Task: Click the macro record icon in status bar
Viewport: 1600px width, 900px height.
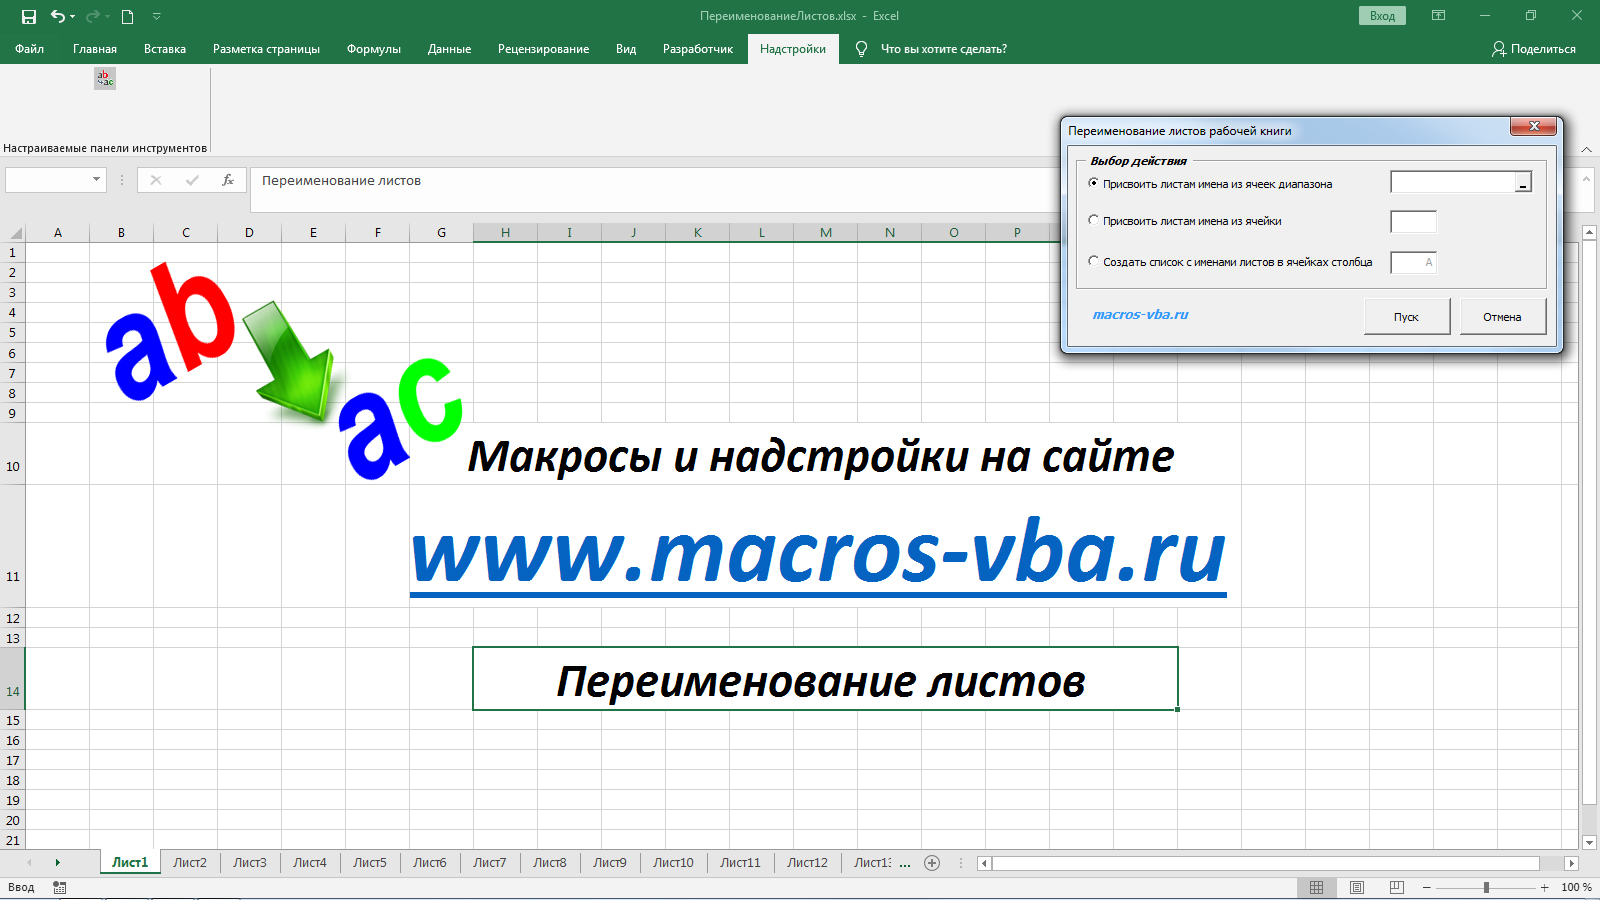Action: [x=60, y=886]
